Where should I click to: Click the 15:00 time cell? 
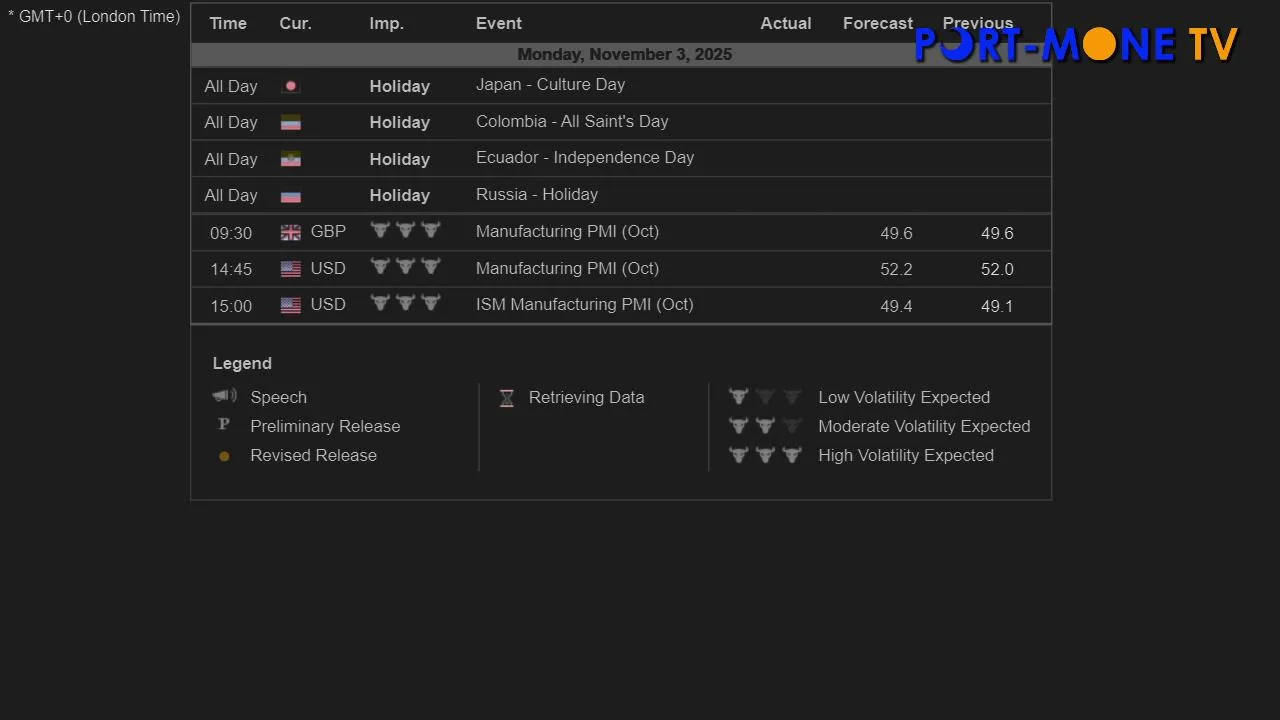coord(231,306)
